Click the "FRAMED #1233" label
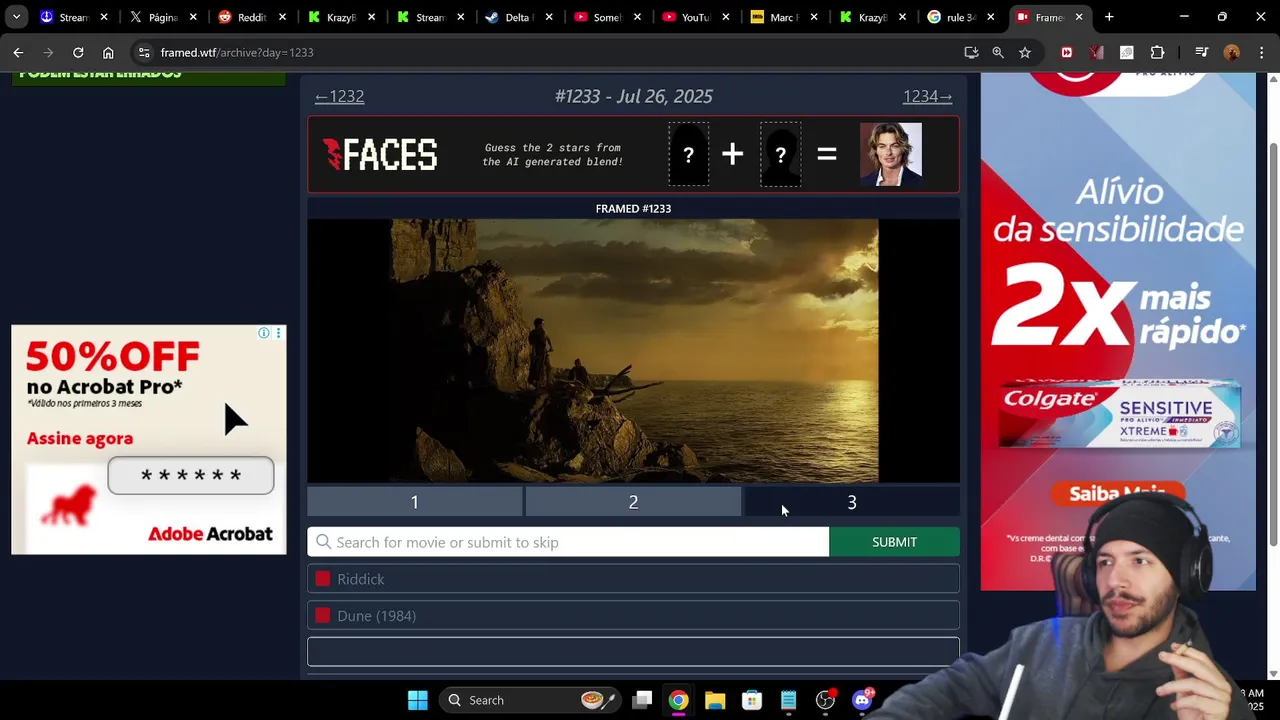 pos(633,209)
